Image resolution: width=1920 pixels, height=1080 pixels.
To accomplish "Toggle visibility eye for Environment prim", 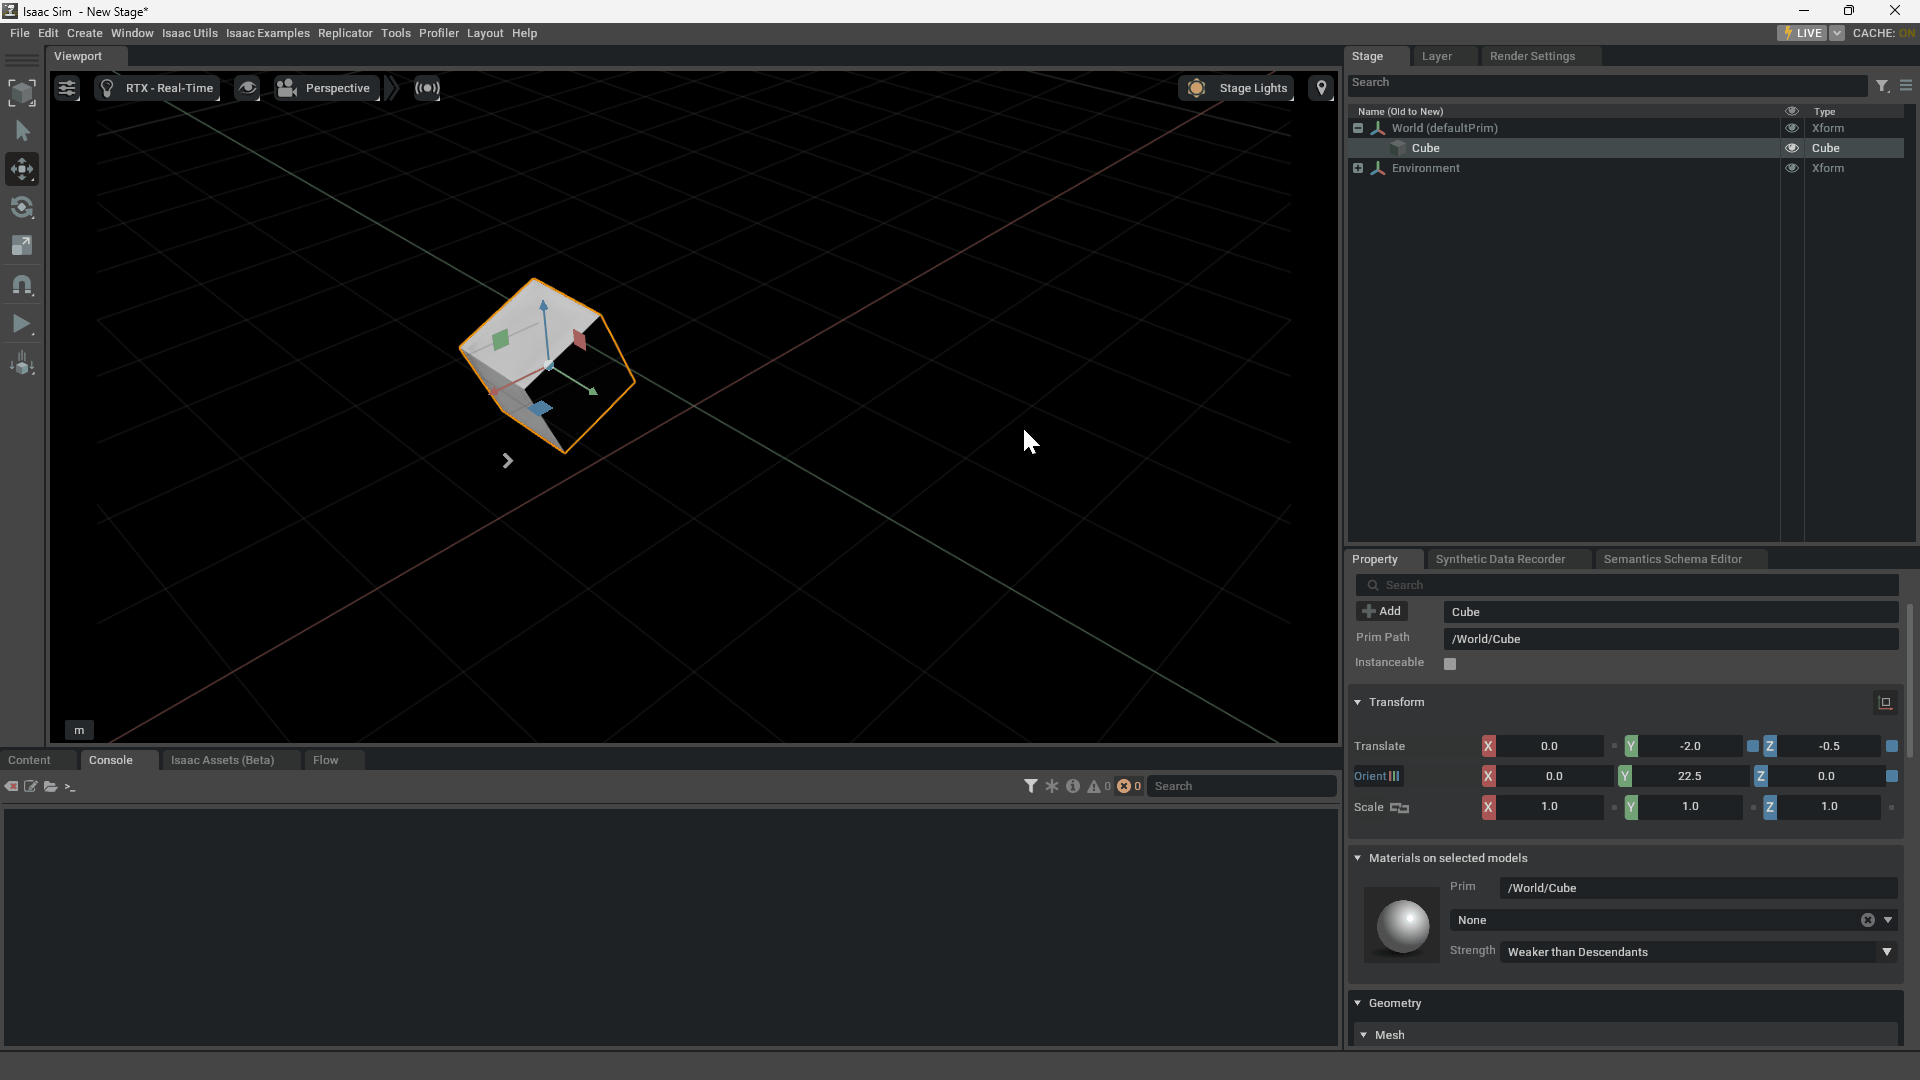I will coord(1792,168).
